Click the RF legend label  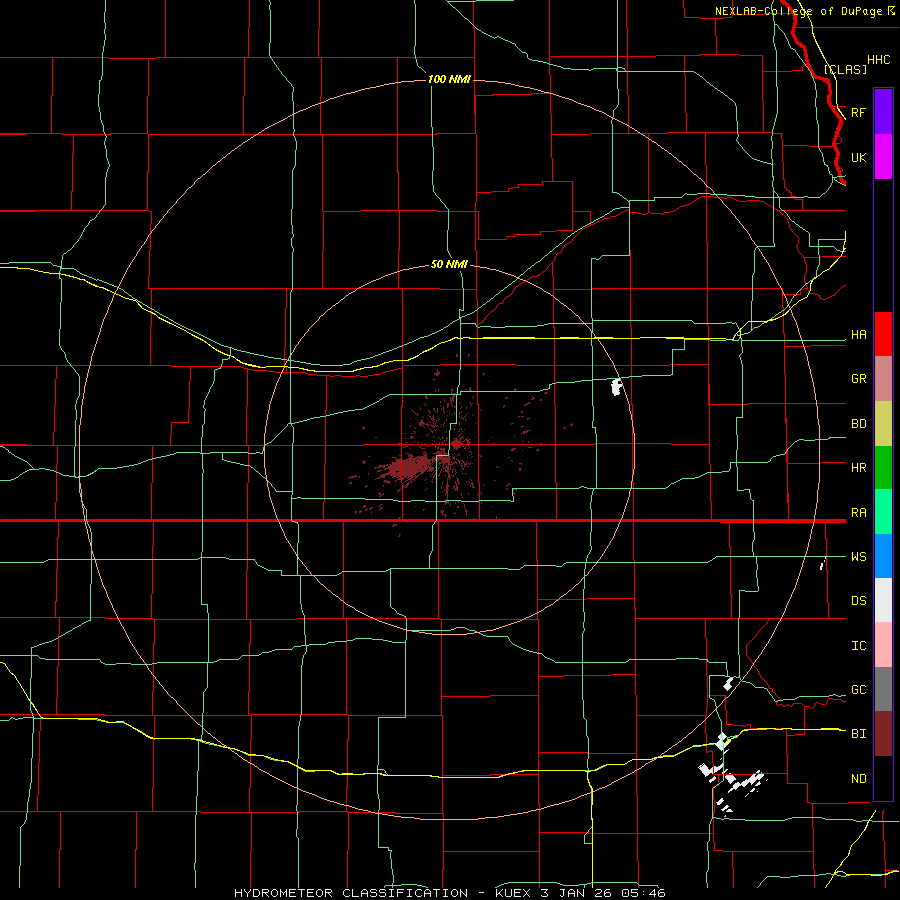pos(859,112)
